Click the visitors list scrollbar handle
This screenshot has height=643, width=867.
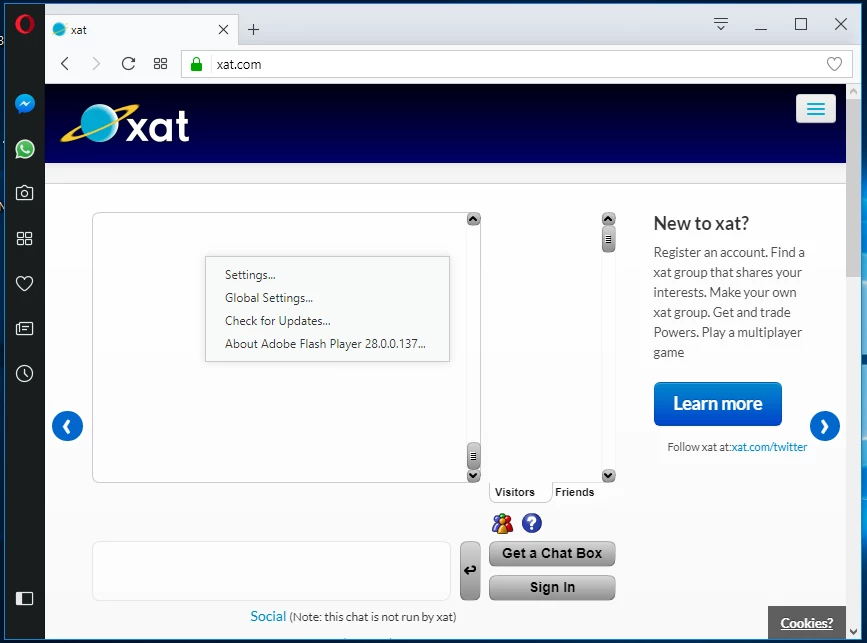(x=608, y=239)
